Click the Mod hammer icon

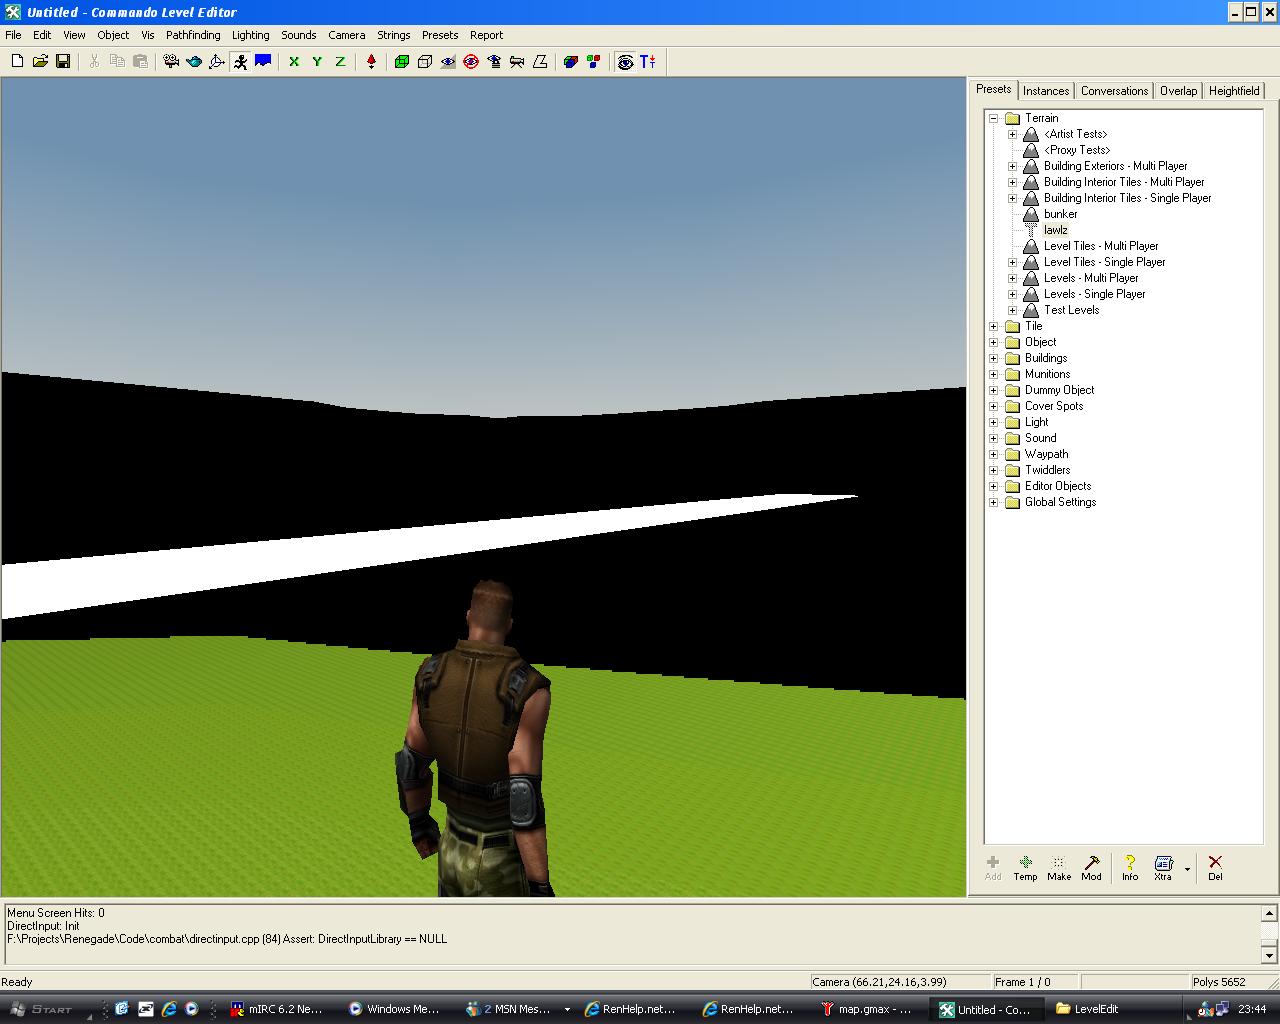click(x=1091, y=867)
